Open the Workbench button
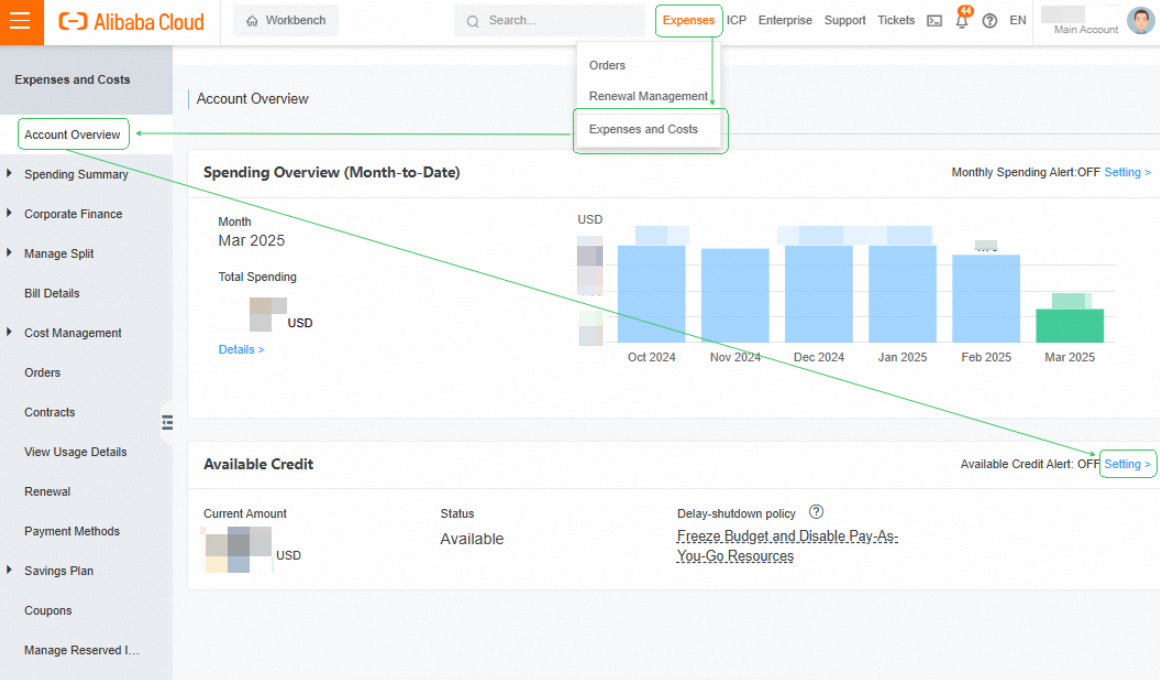The height and width of the screenshot is (680, 1160). tap(286, 21)
